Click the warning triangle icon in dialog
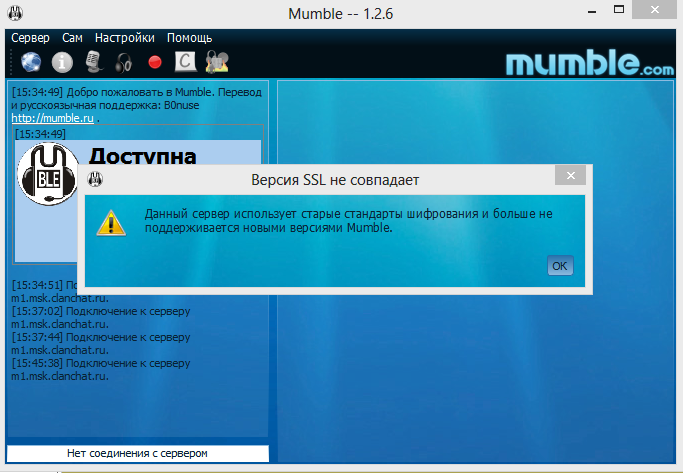This screenshot has height=473, width=683. click(111, 220)
